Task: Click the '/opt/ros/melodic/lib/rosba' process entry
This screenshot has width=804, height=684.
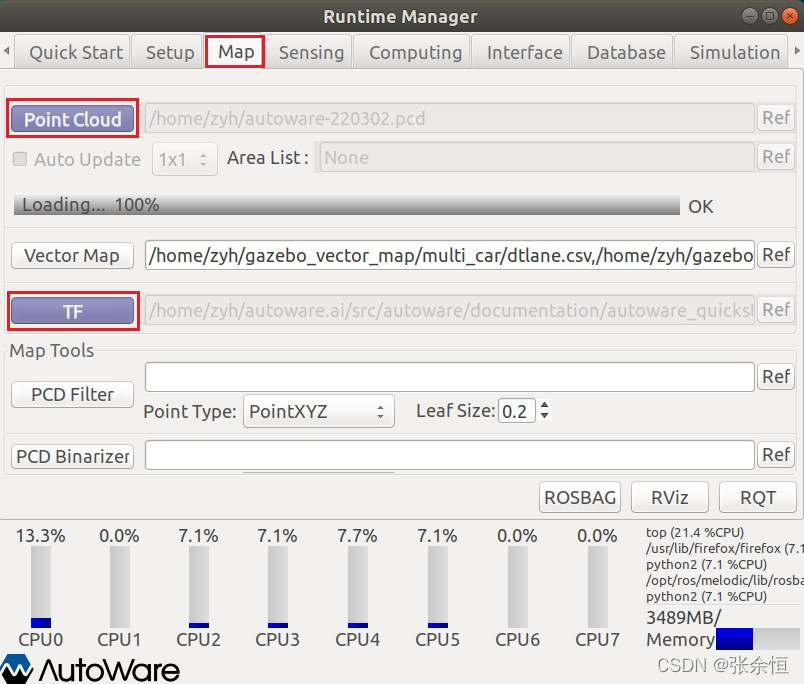Action: [723, 580]
